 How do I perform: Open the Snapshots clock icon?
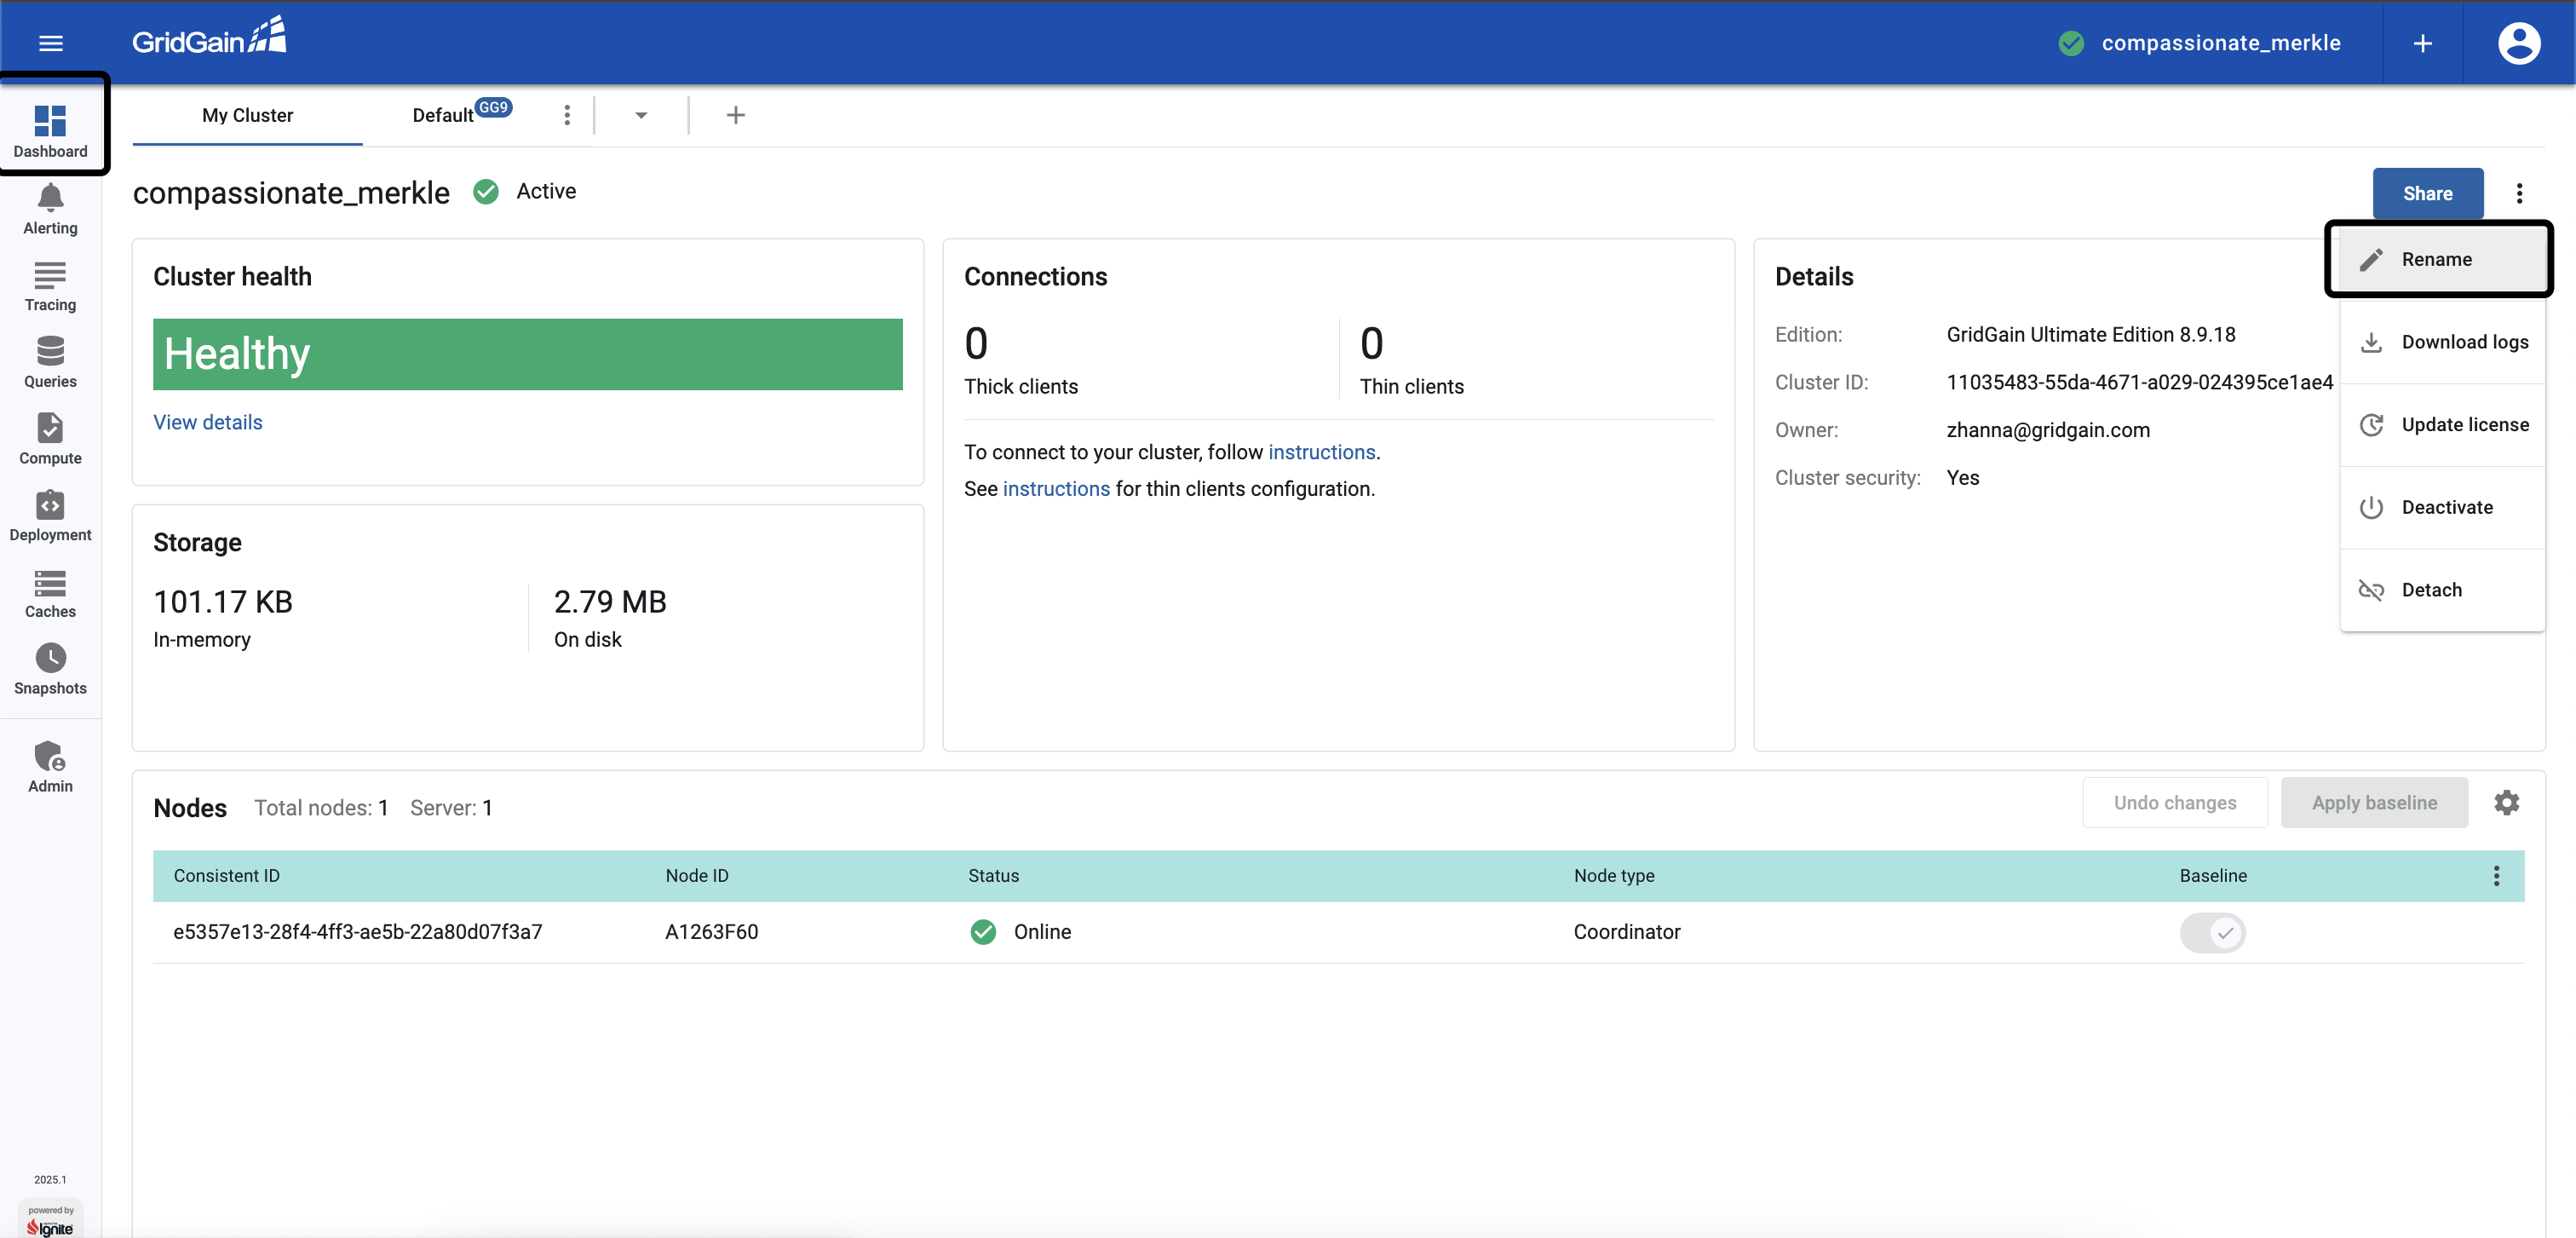click(x=50, y=658)
